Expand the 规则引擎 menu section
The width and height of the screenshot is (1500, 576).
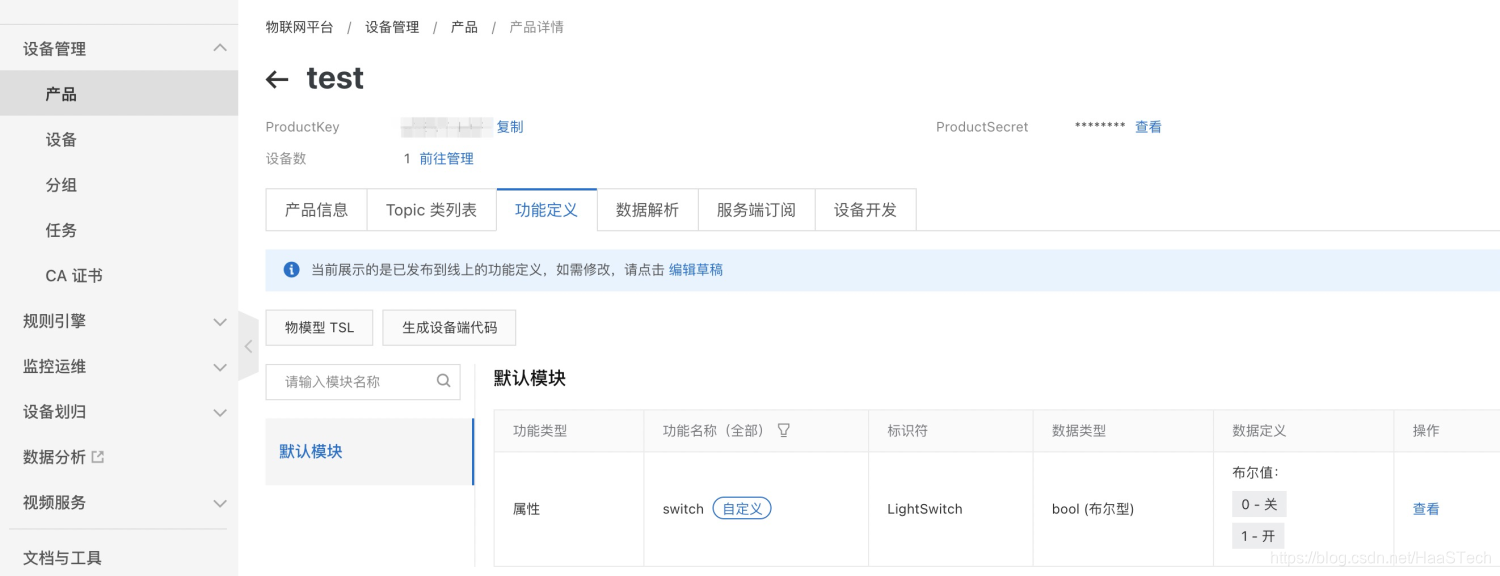[x=220, y=321]
